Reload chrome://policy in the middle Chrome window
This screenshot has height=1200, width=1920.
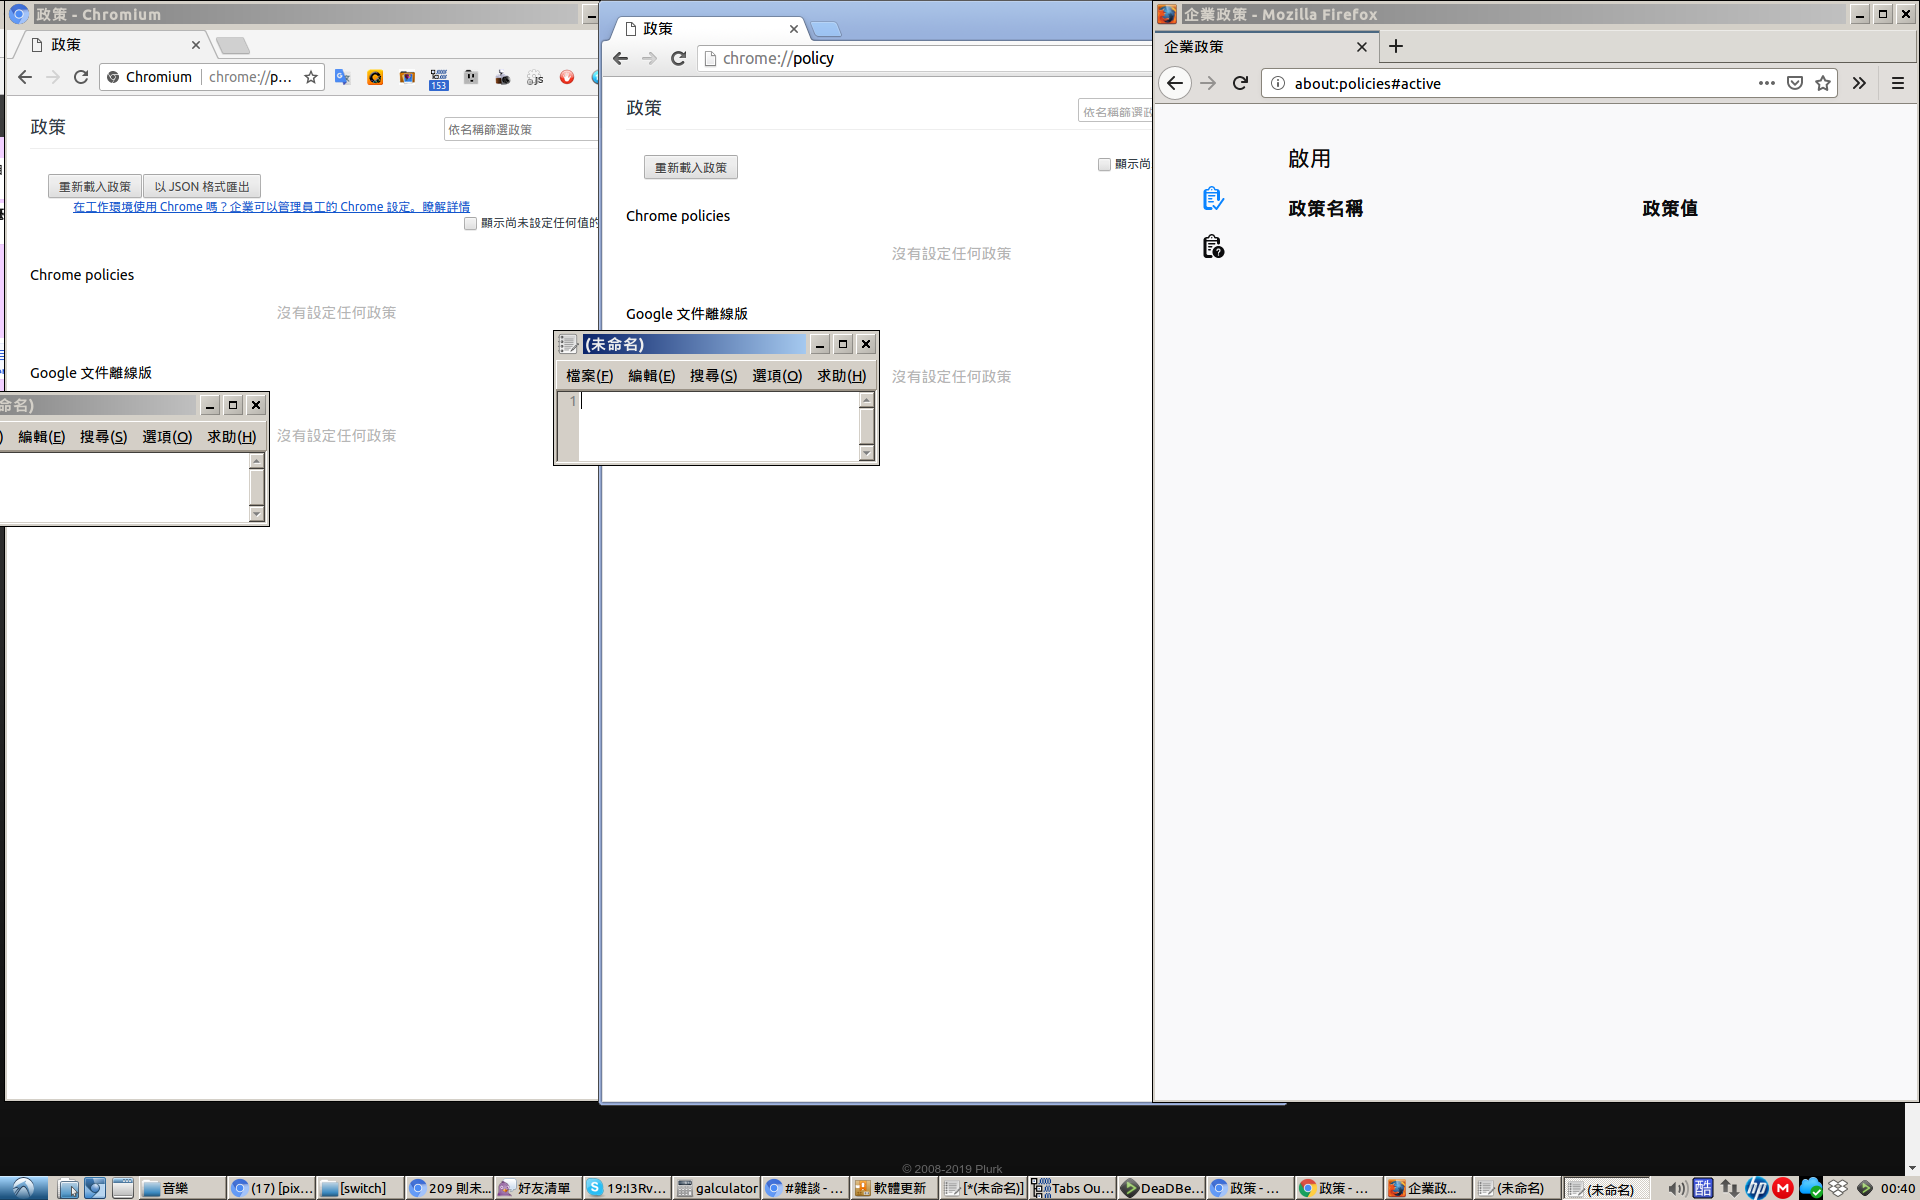coord(678,58)
